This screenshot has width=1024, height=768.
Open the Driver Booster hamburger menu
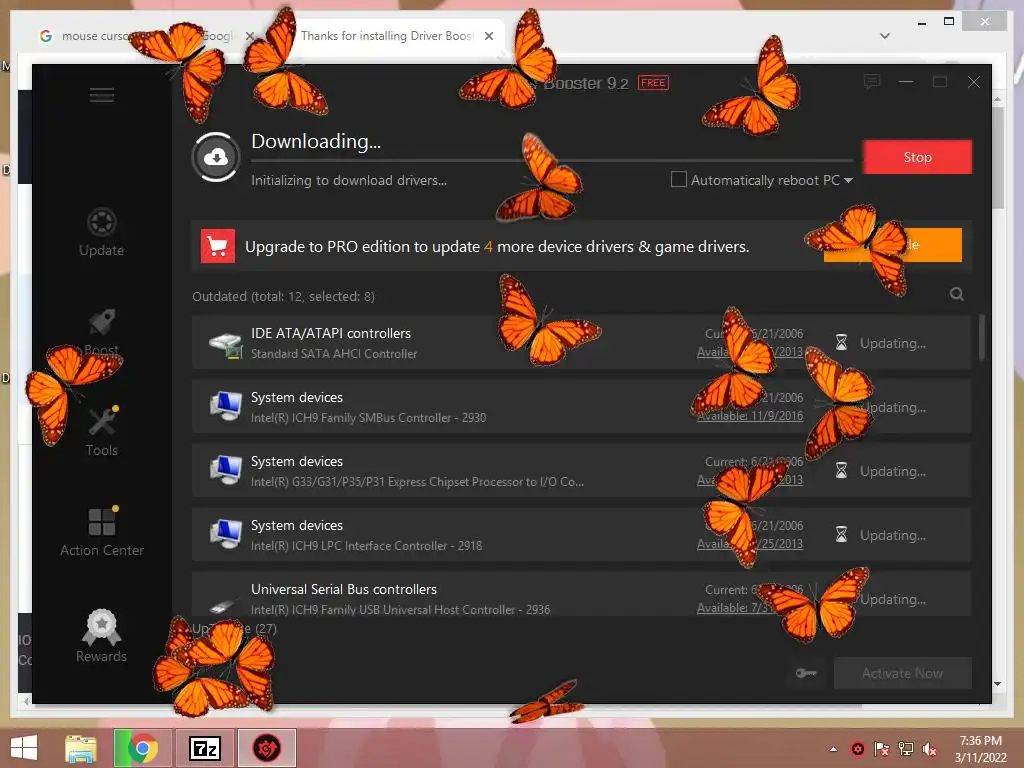click(102, 95)
